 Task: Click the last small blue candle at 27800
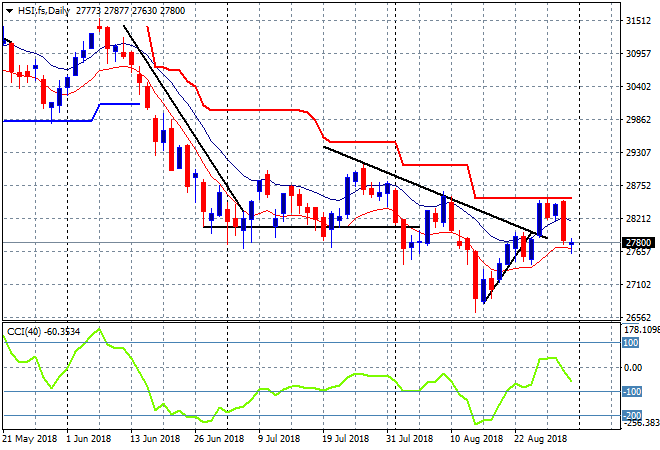point(571,244)
